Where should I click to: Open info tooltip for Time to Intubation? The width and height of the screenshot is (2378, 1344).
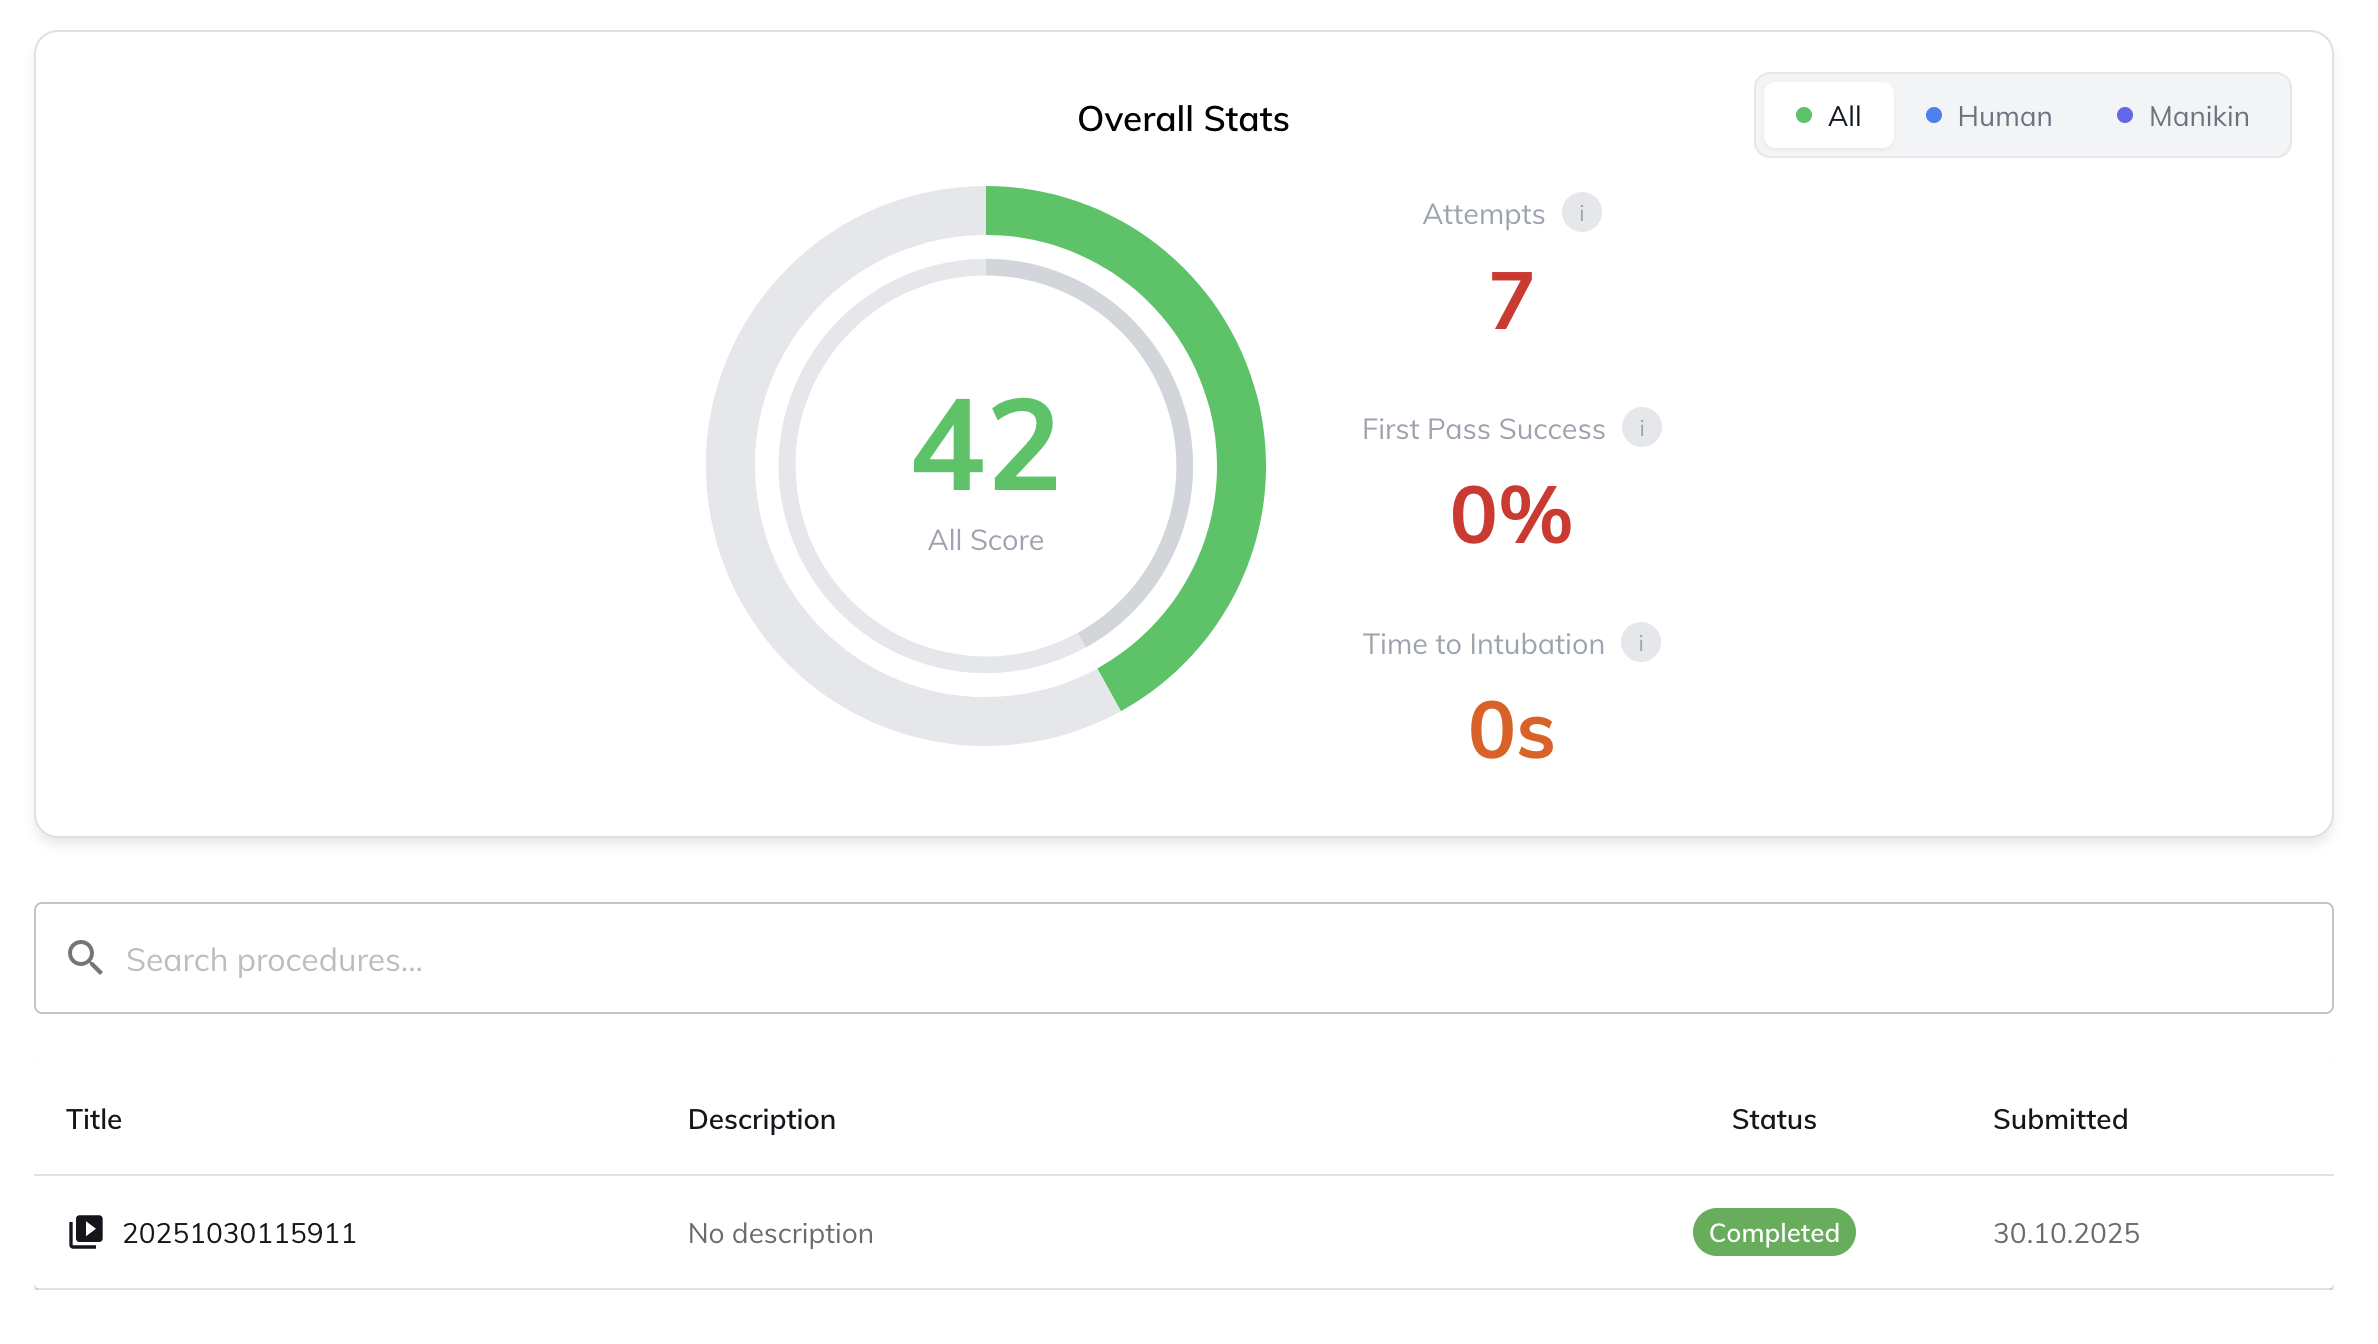pyautogui.click(x=1641, y=643)
